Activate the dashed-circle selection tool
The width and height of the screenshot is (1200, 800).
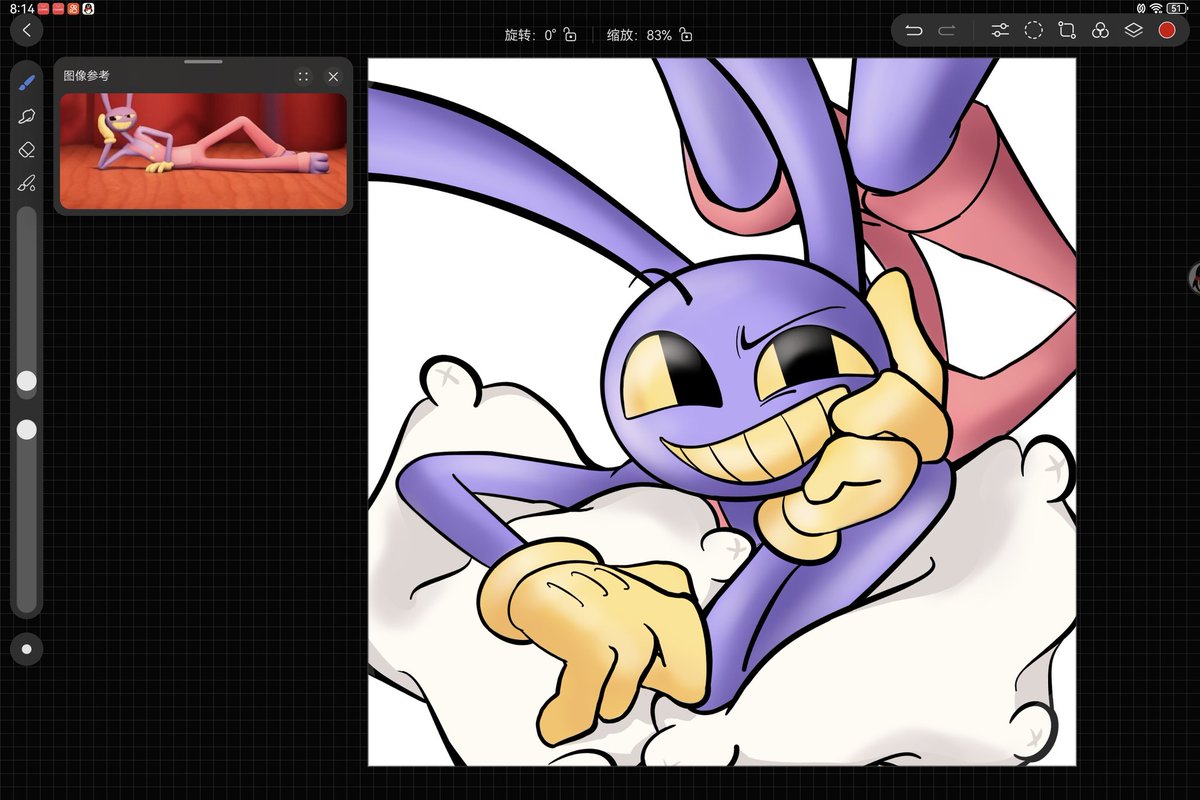[1034, 31]
